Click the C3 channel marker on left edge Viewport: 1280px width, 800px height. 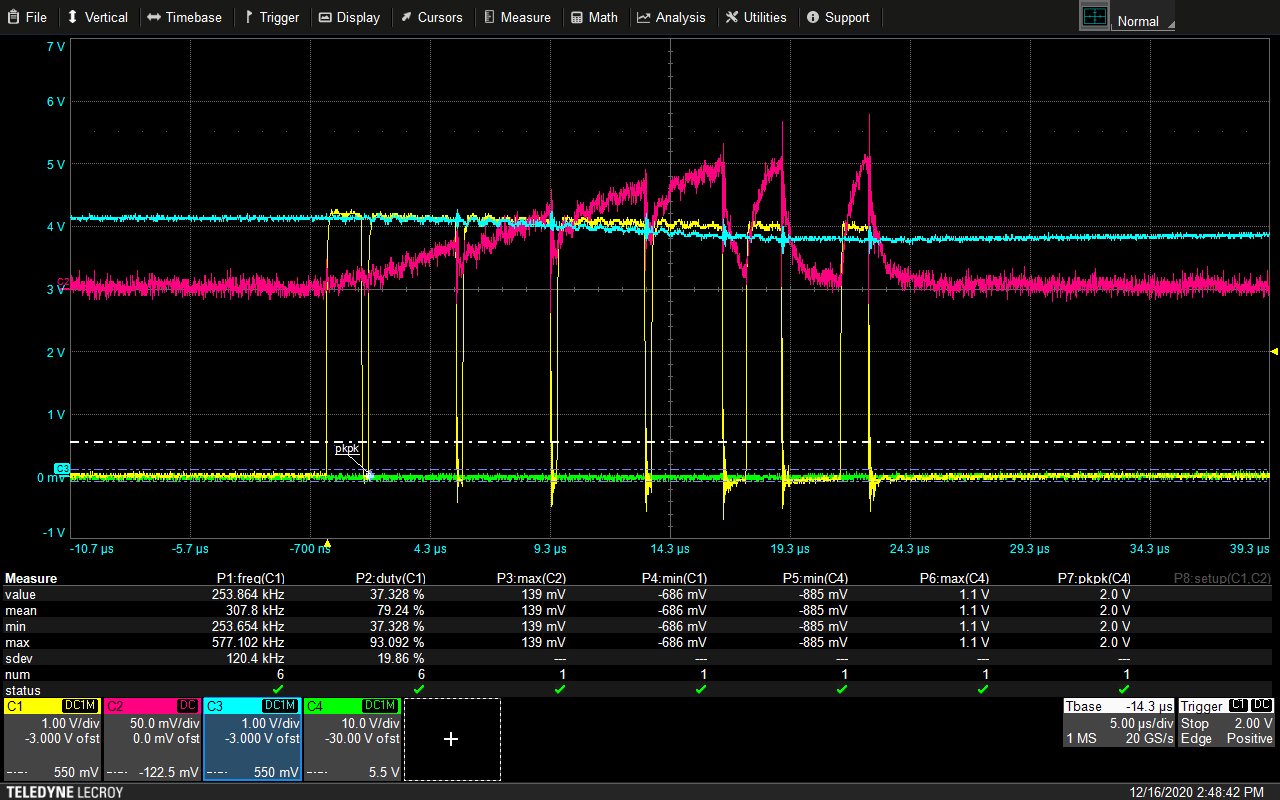pos(62,468)
